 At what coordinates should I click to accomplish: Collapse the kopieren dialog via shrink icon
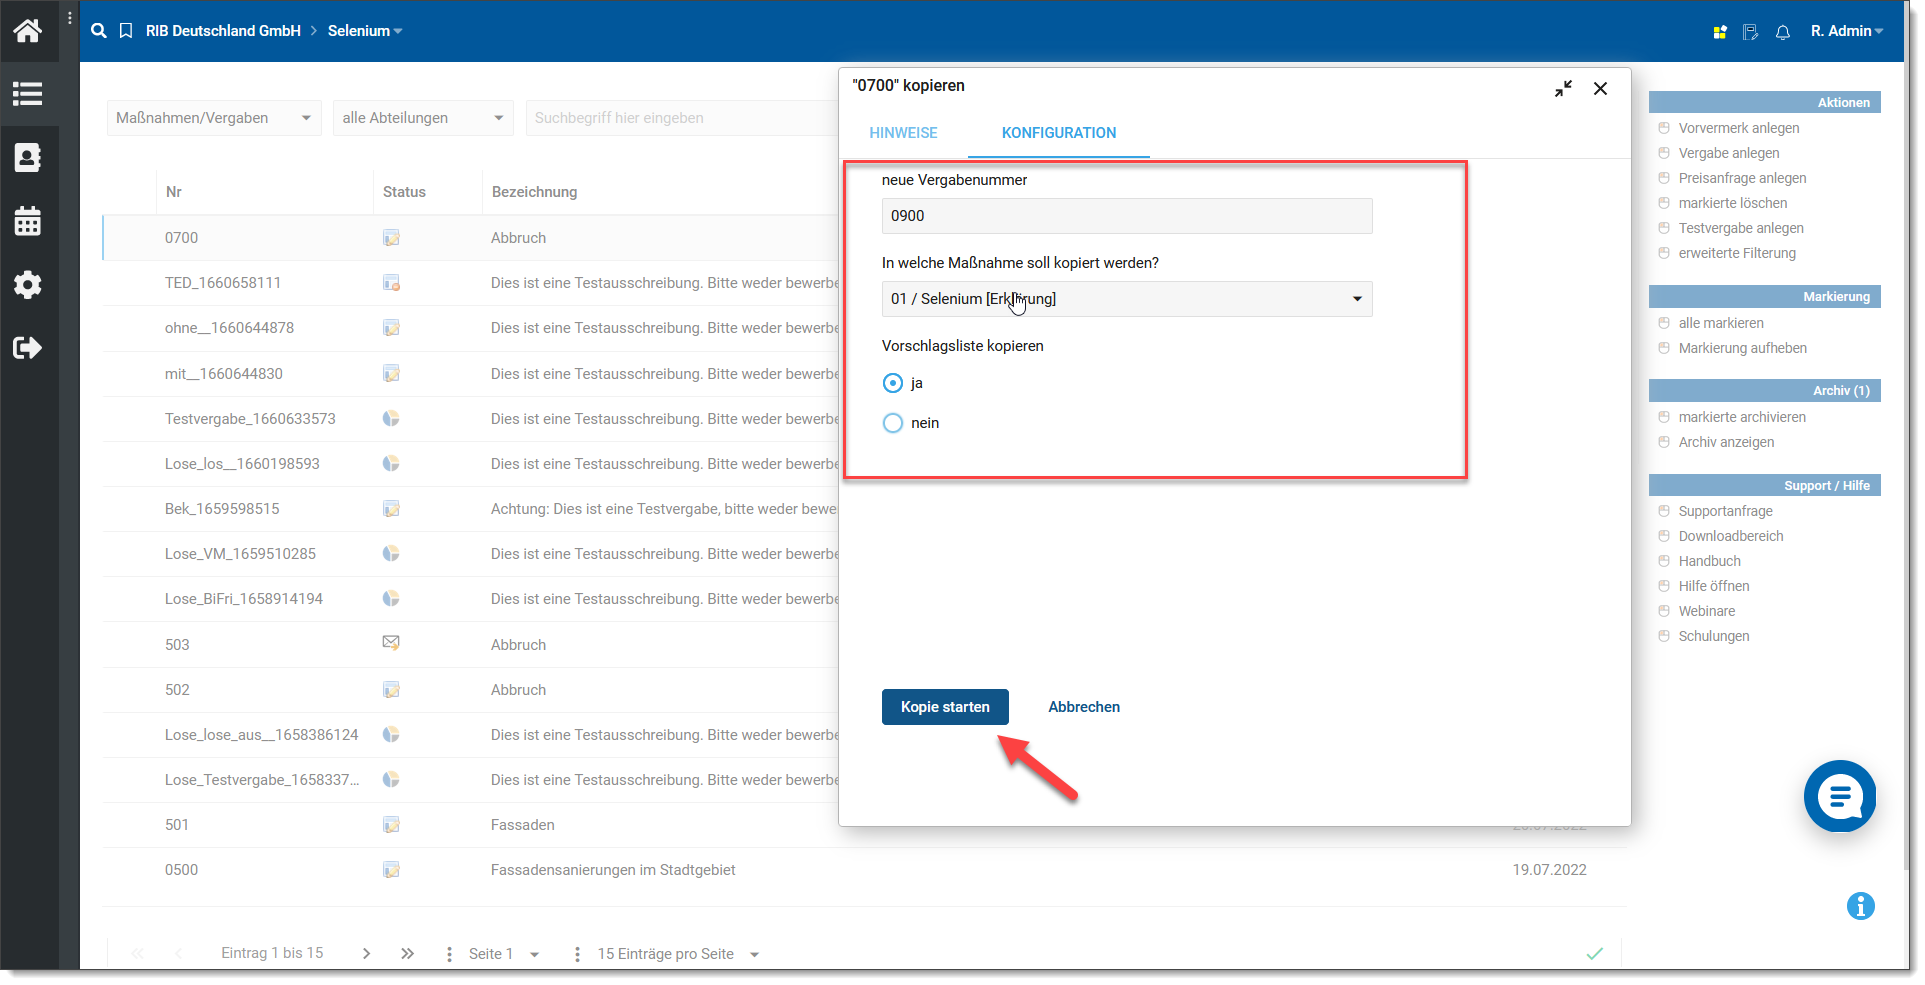(1563, 89)
